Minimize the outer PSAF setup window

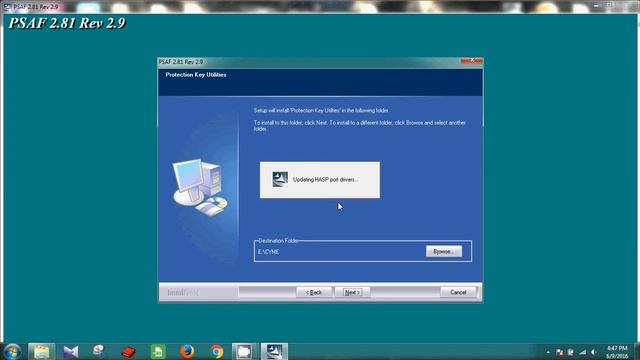pos(596,6)
